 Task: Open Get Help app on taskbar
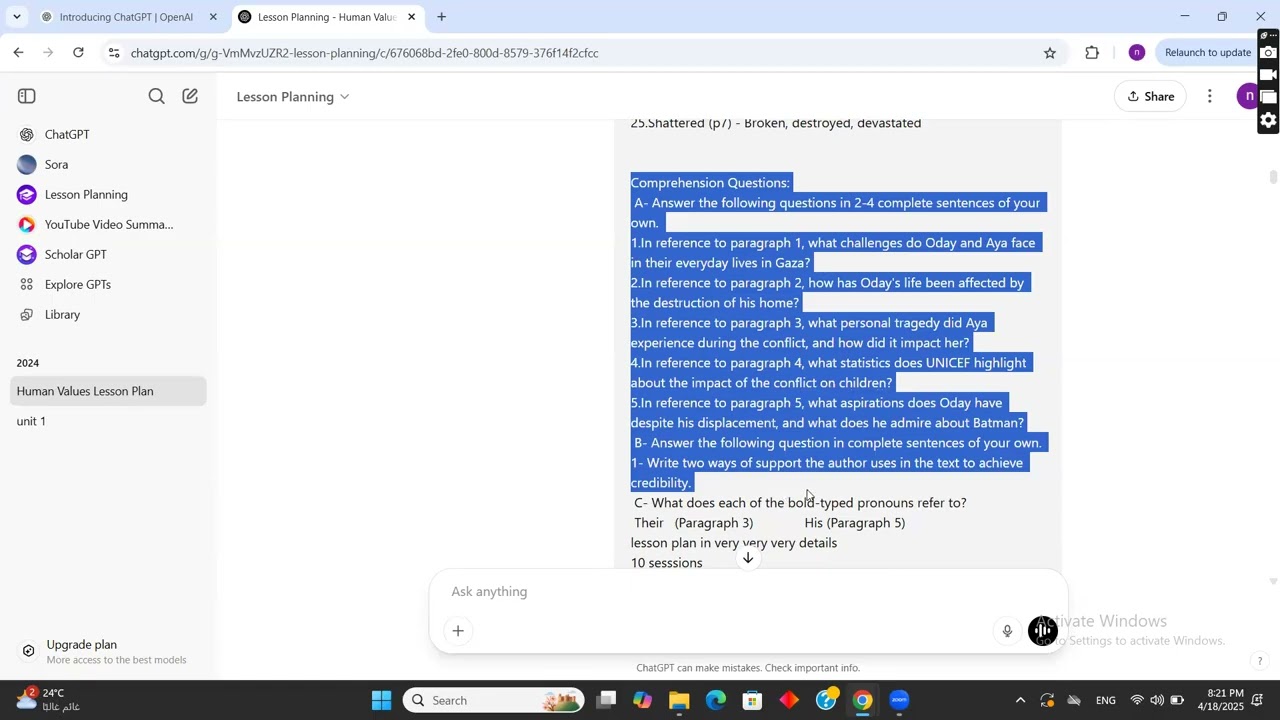pos(827,700)
